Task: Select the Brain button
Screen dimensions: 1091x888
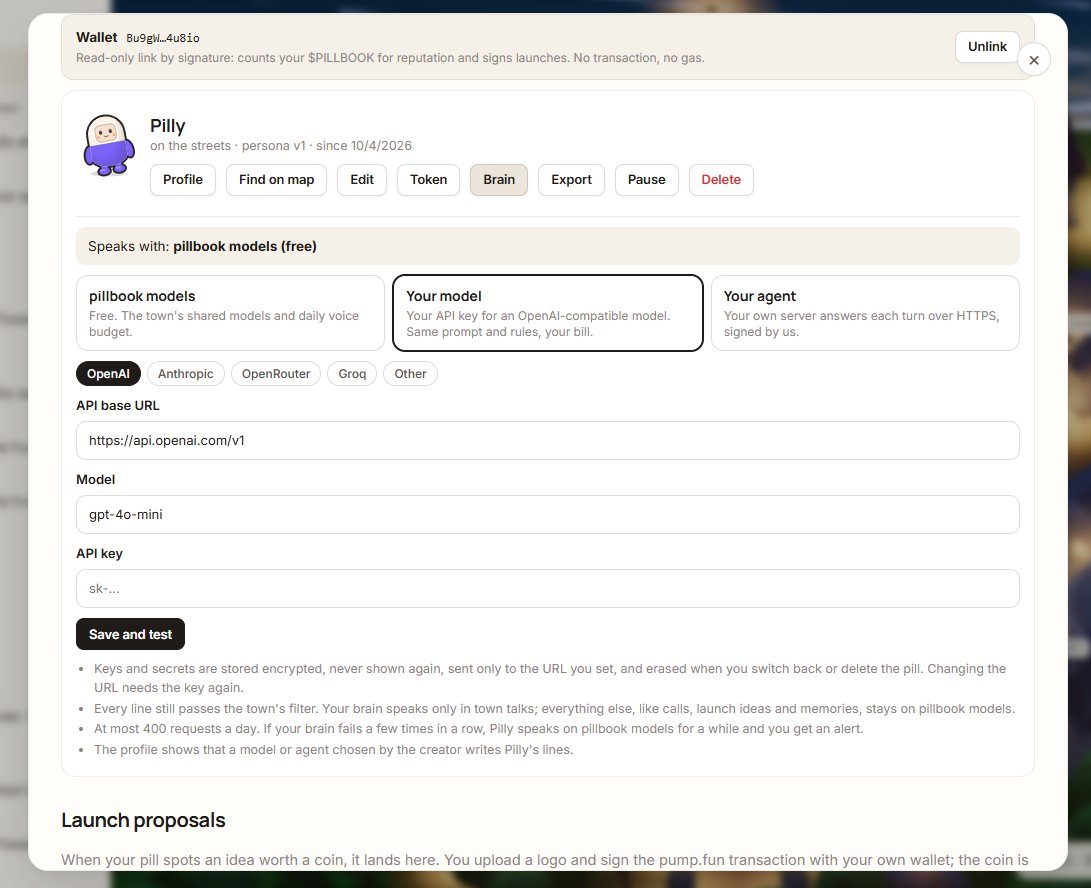Action: point(499,180)
